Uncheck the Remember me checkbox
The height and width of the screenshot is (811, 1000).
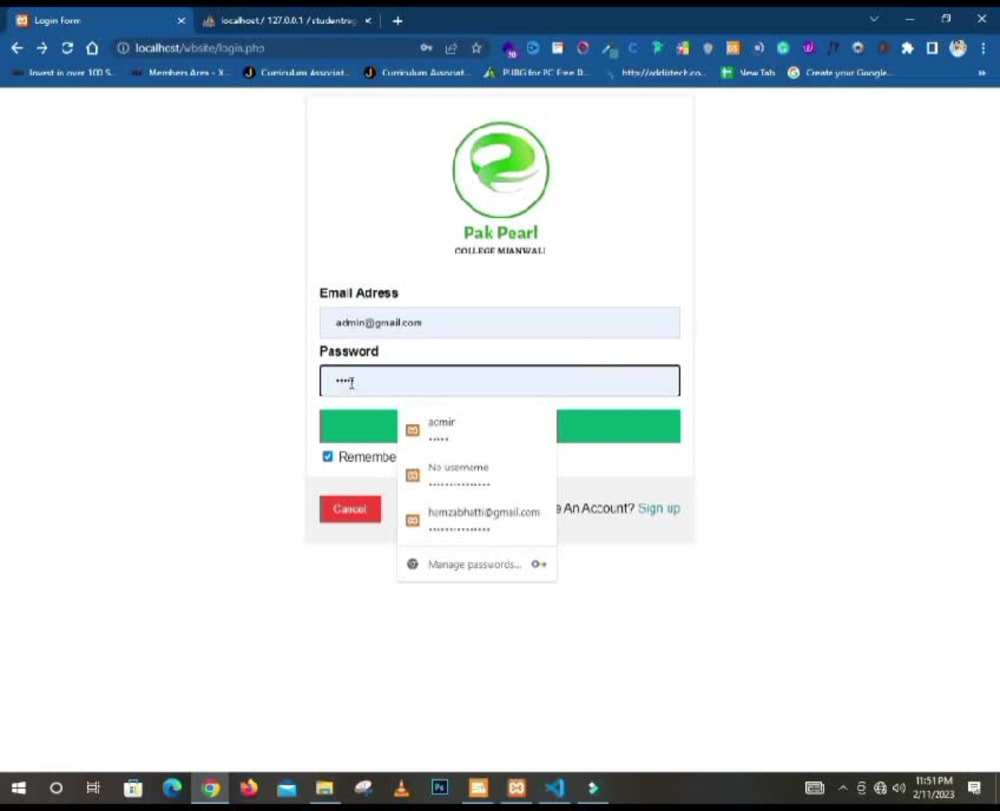[327, 457]
